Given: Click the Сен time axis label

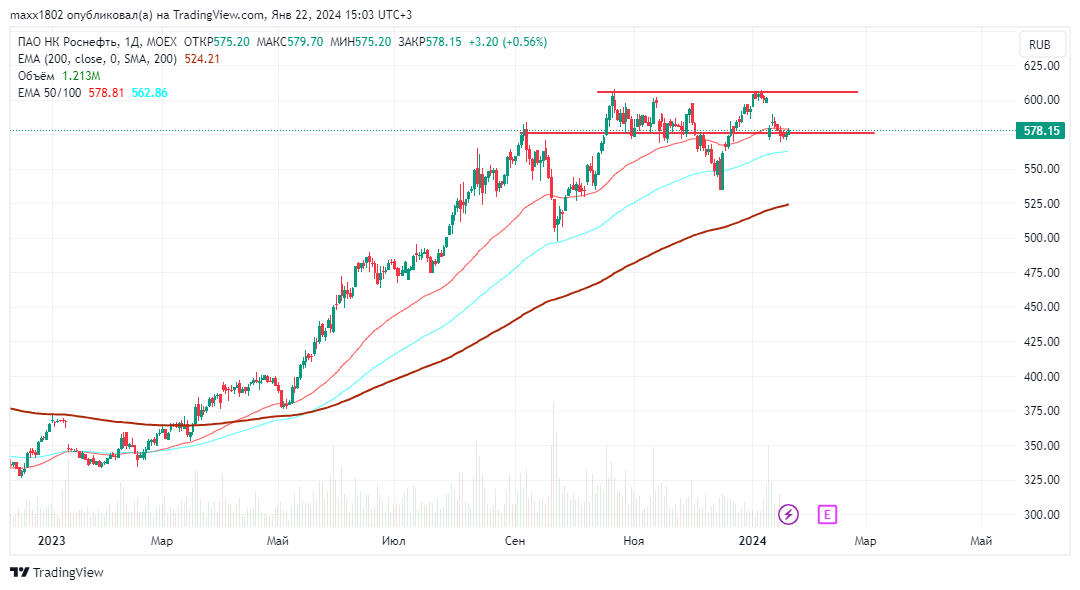Looking at the screenshot, I should pos(515,541).
